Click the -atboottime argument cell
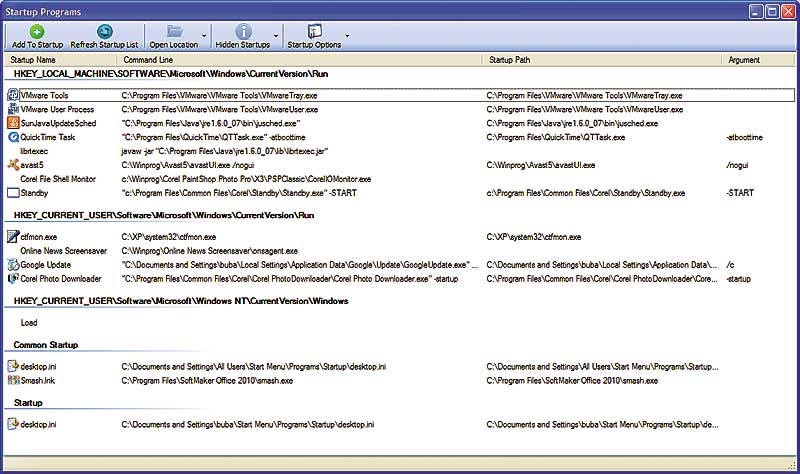The image size is (800, 474). click(x=744, y=137)
